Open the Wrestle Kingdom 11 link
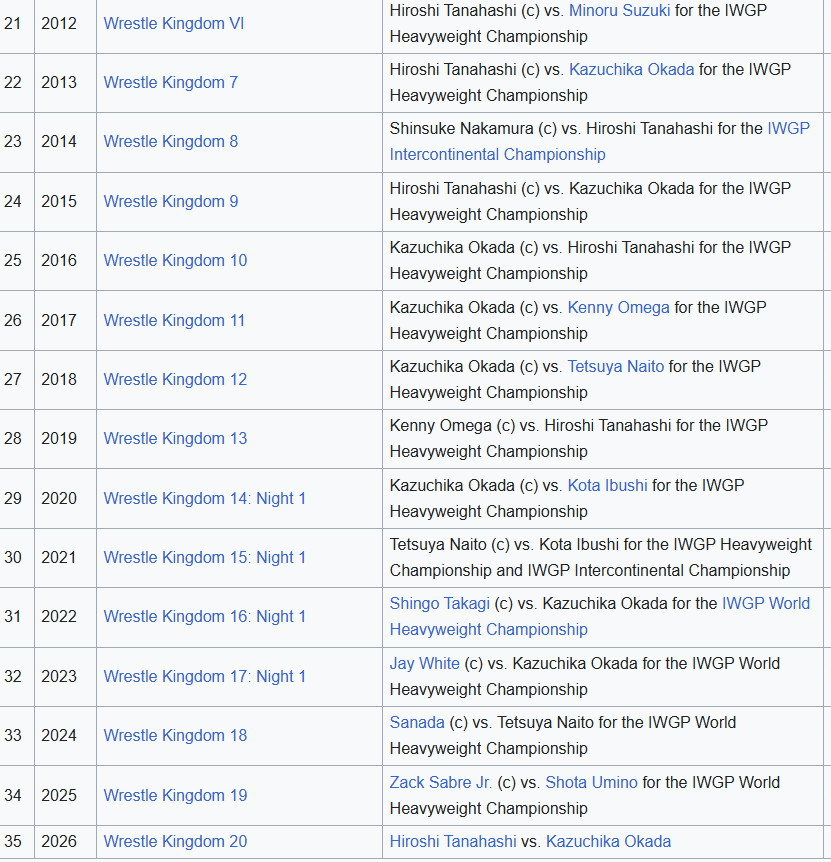The width and height of the screenshot is (831, 862). pyautogui.click(x=174, y=321)
